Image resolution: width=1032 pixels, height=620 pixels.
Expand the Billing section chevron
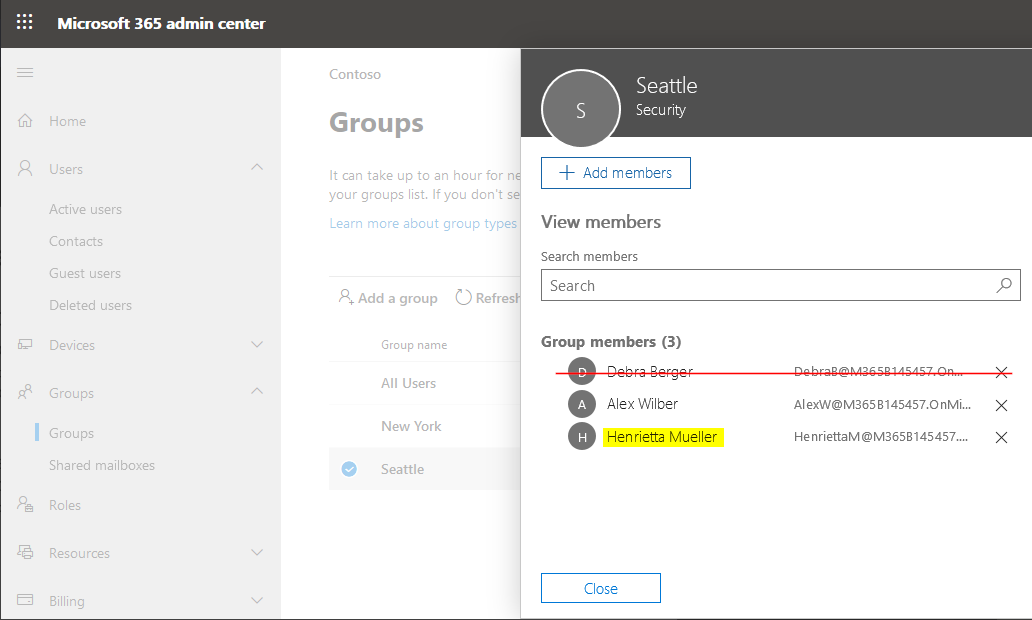[x=257, y=601]
